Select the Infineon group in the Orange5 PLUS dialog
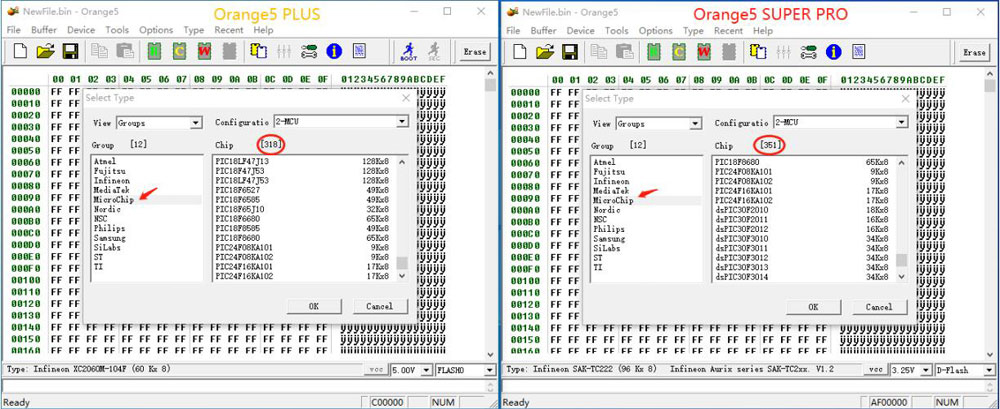 tap(113, 181)
